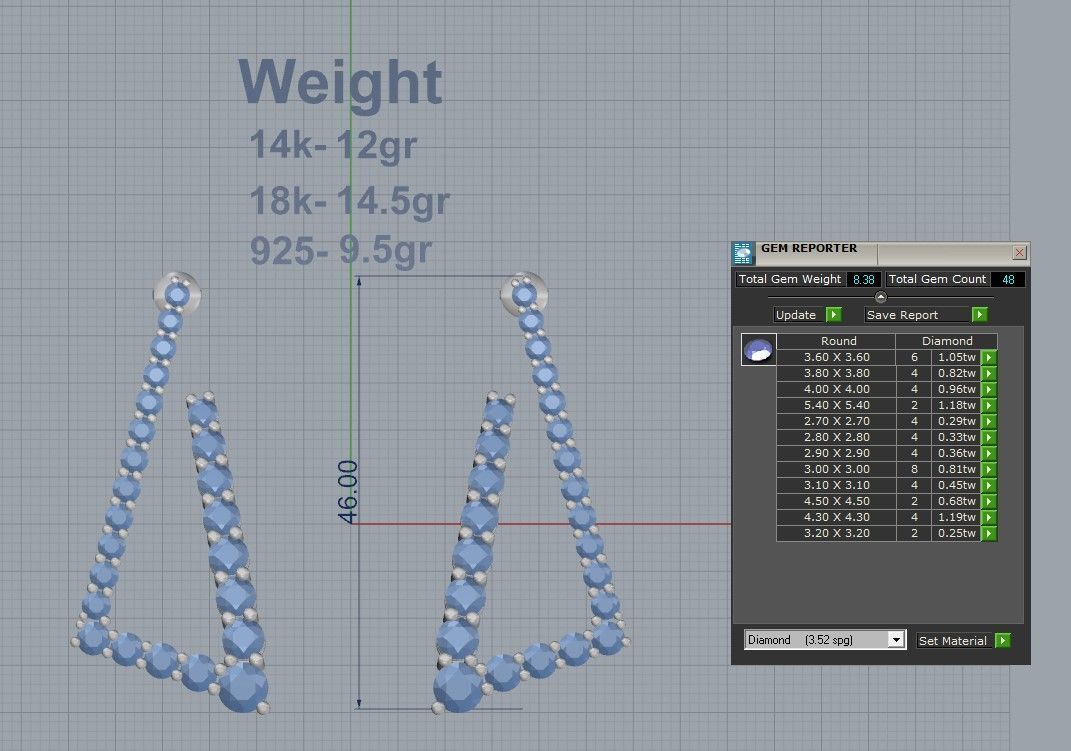Close the Gem Reporter panel

pyautogui.click(x=1019, y=253)
